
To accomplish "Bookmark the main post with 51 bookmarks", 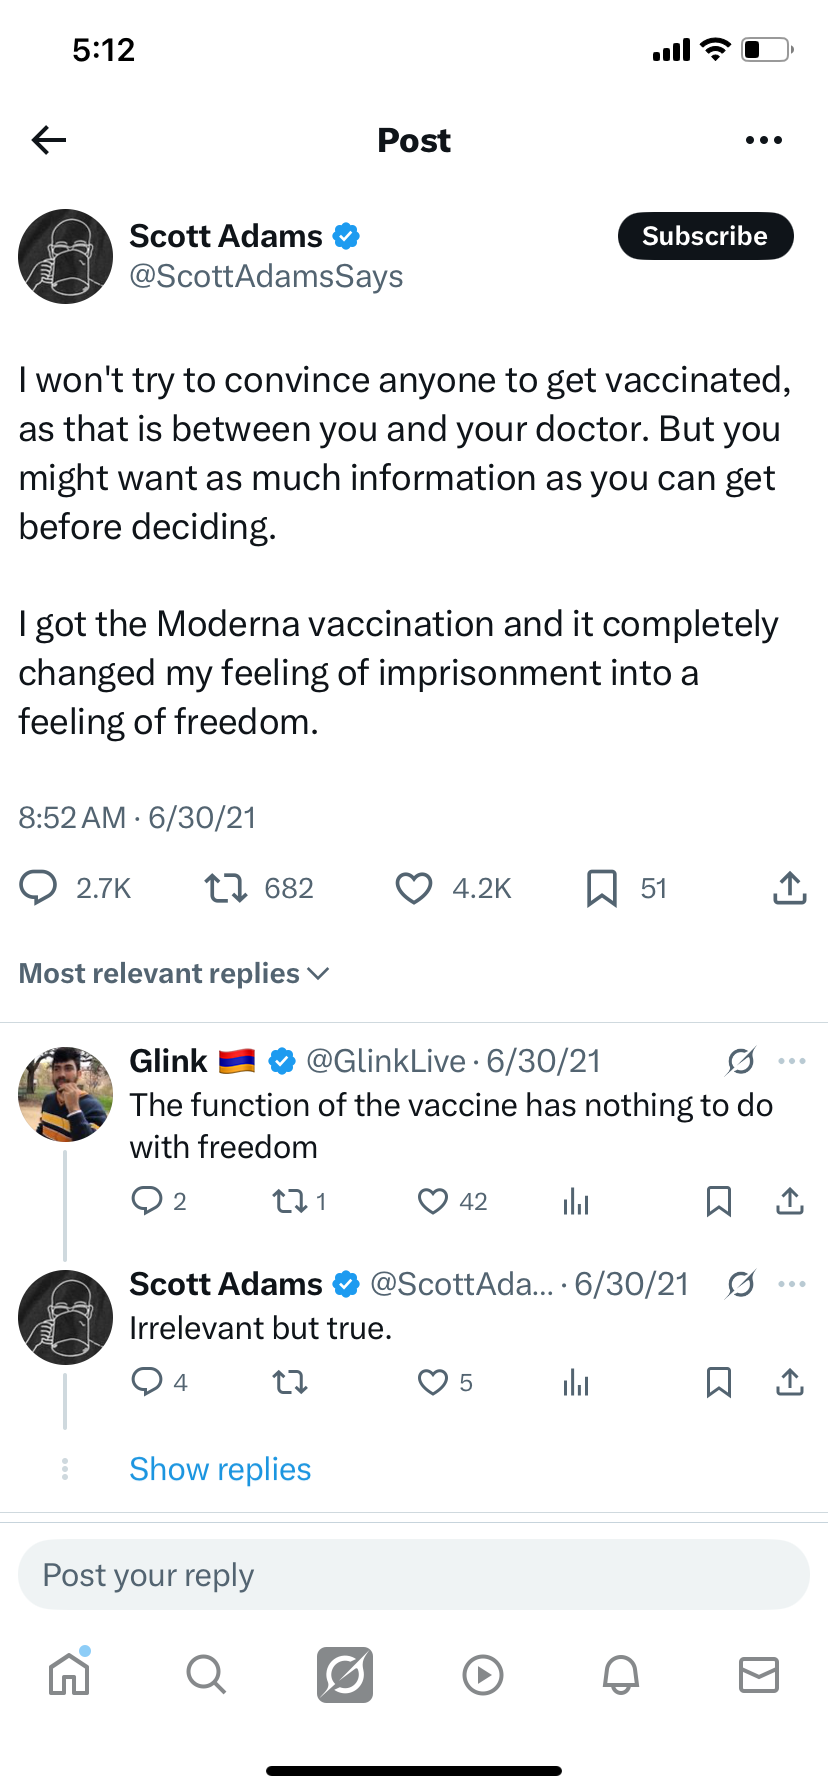I will (x=601, y=888).
